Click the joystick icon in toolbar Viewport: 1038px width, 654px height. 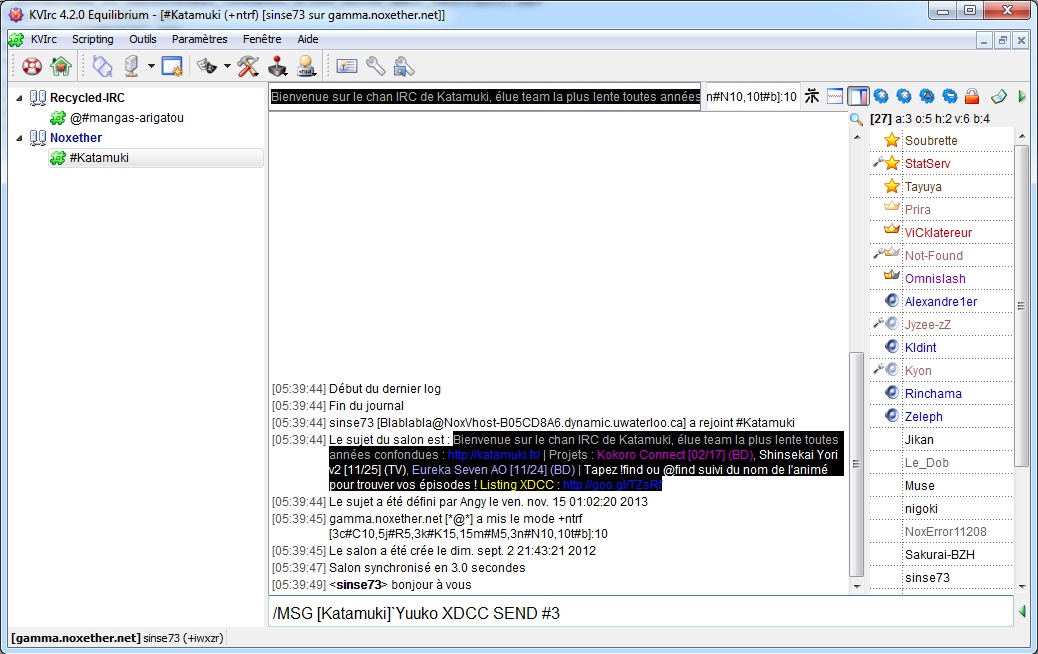tap(277, 67)
